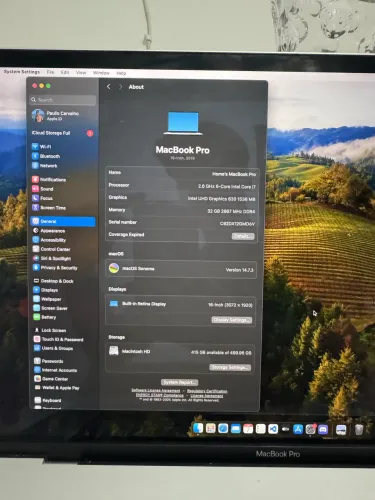Open the View menu
The height and width of the screenshot is (500, 375).
[x=81, y=72]
